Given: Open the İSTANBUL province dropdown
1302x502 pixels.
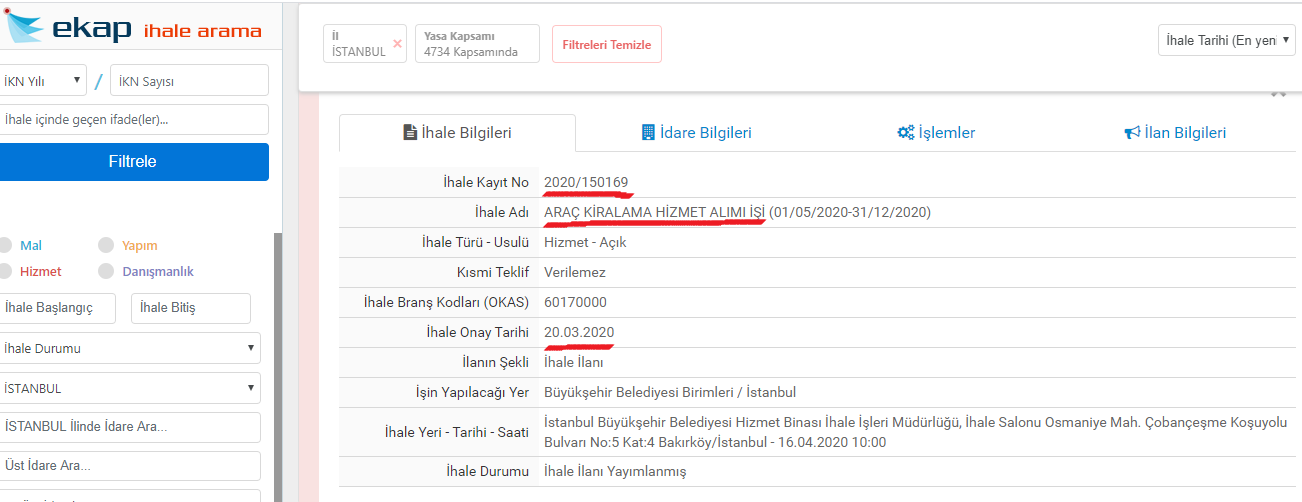Looking at the screenshot, I should pyautogui.click(x=129, y=388).
